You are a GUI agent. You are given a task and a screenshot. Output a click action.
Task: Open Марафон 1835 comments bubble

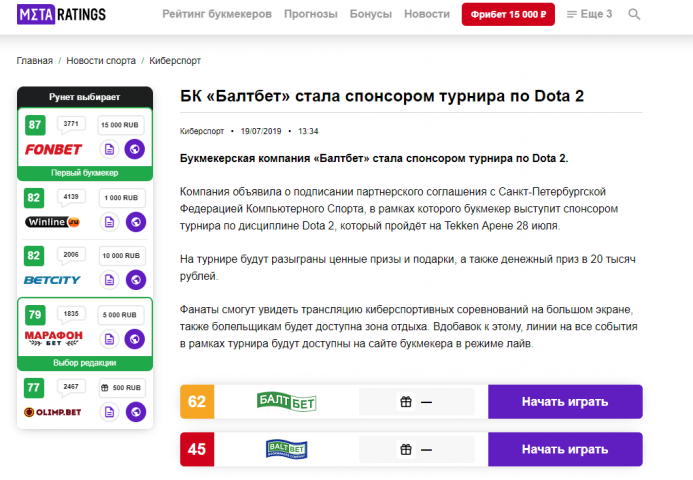tap(71, 315)
